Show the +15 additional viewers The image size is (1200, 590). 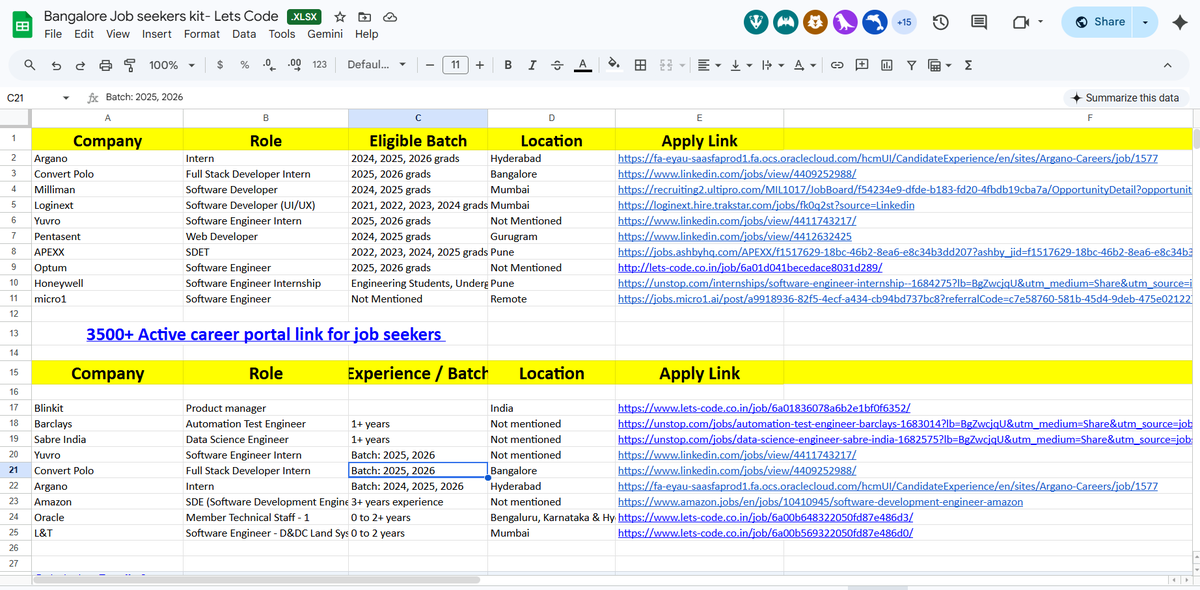904,22
